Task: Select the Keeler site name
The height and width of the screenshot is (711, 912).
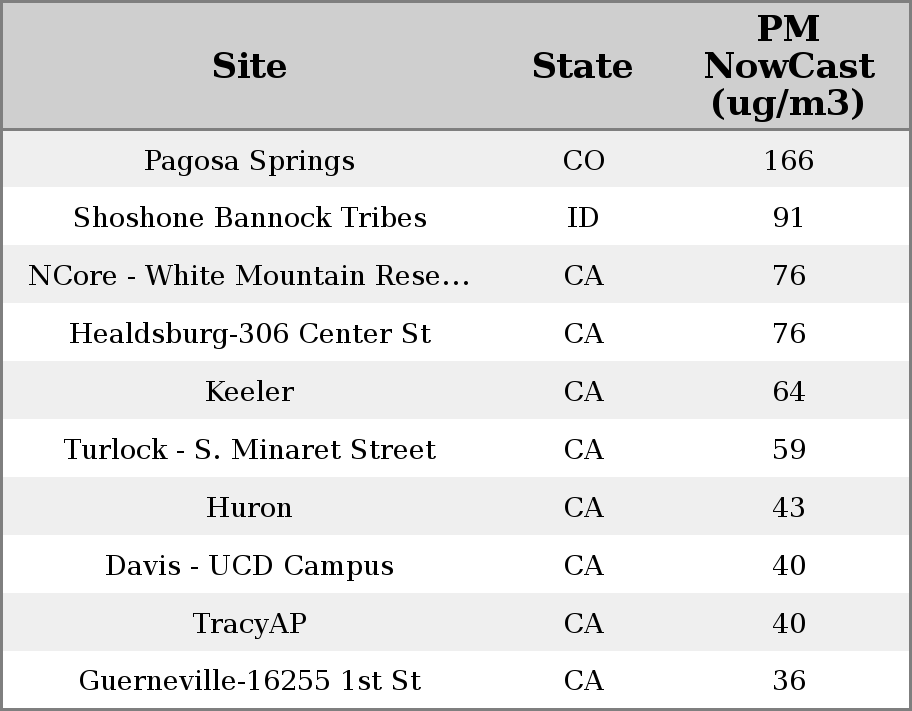Action: pyautogui.click(x=249, y=392)
